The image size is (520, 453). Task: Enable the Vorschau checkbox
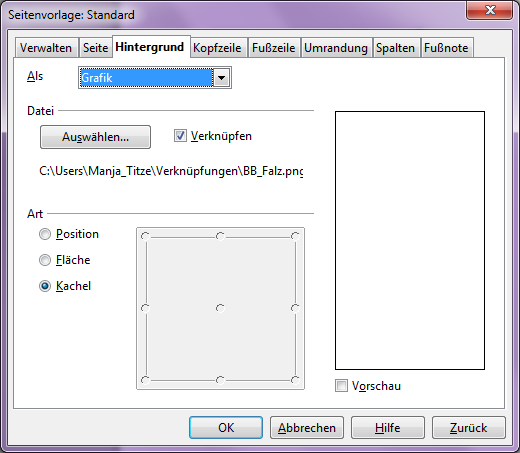coord(341,386)
